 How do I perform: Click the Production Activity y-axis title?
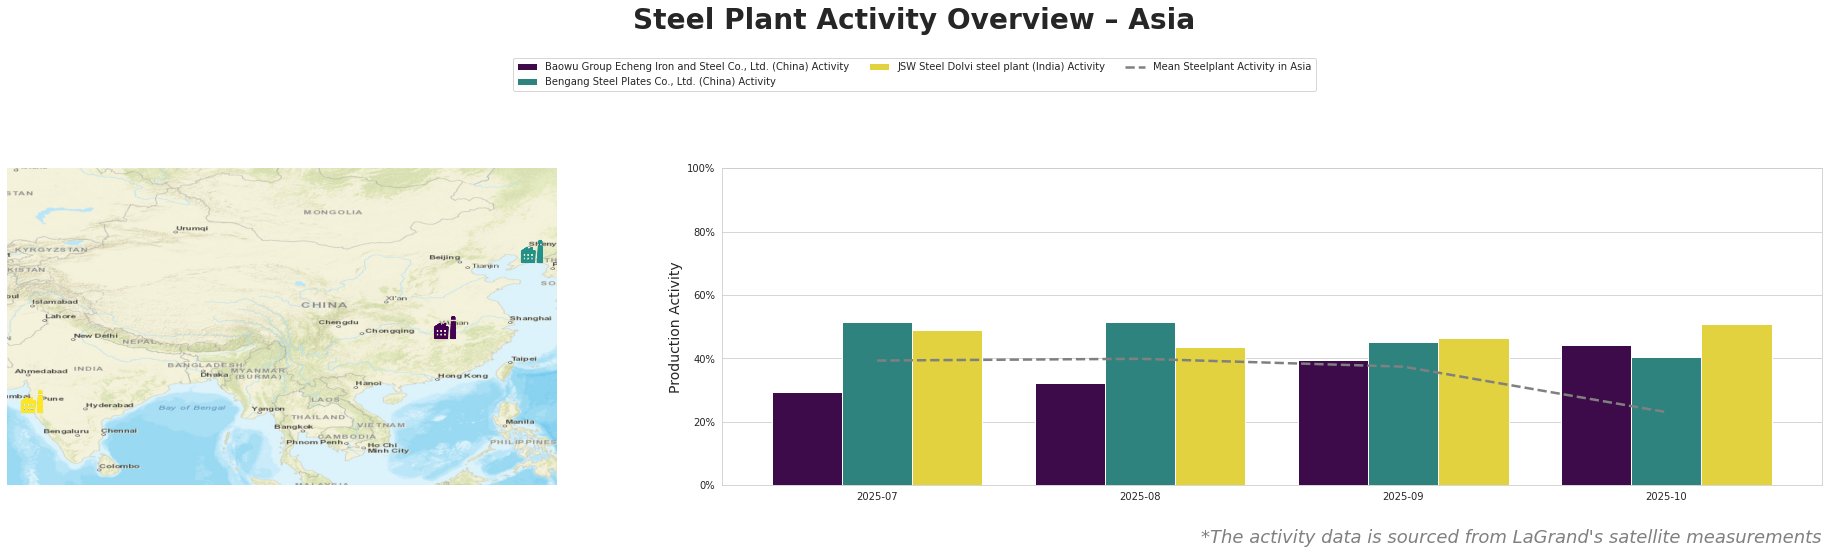pos(675,327)
